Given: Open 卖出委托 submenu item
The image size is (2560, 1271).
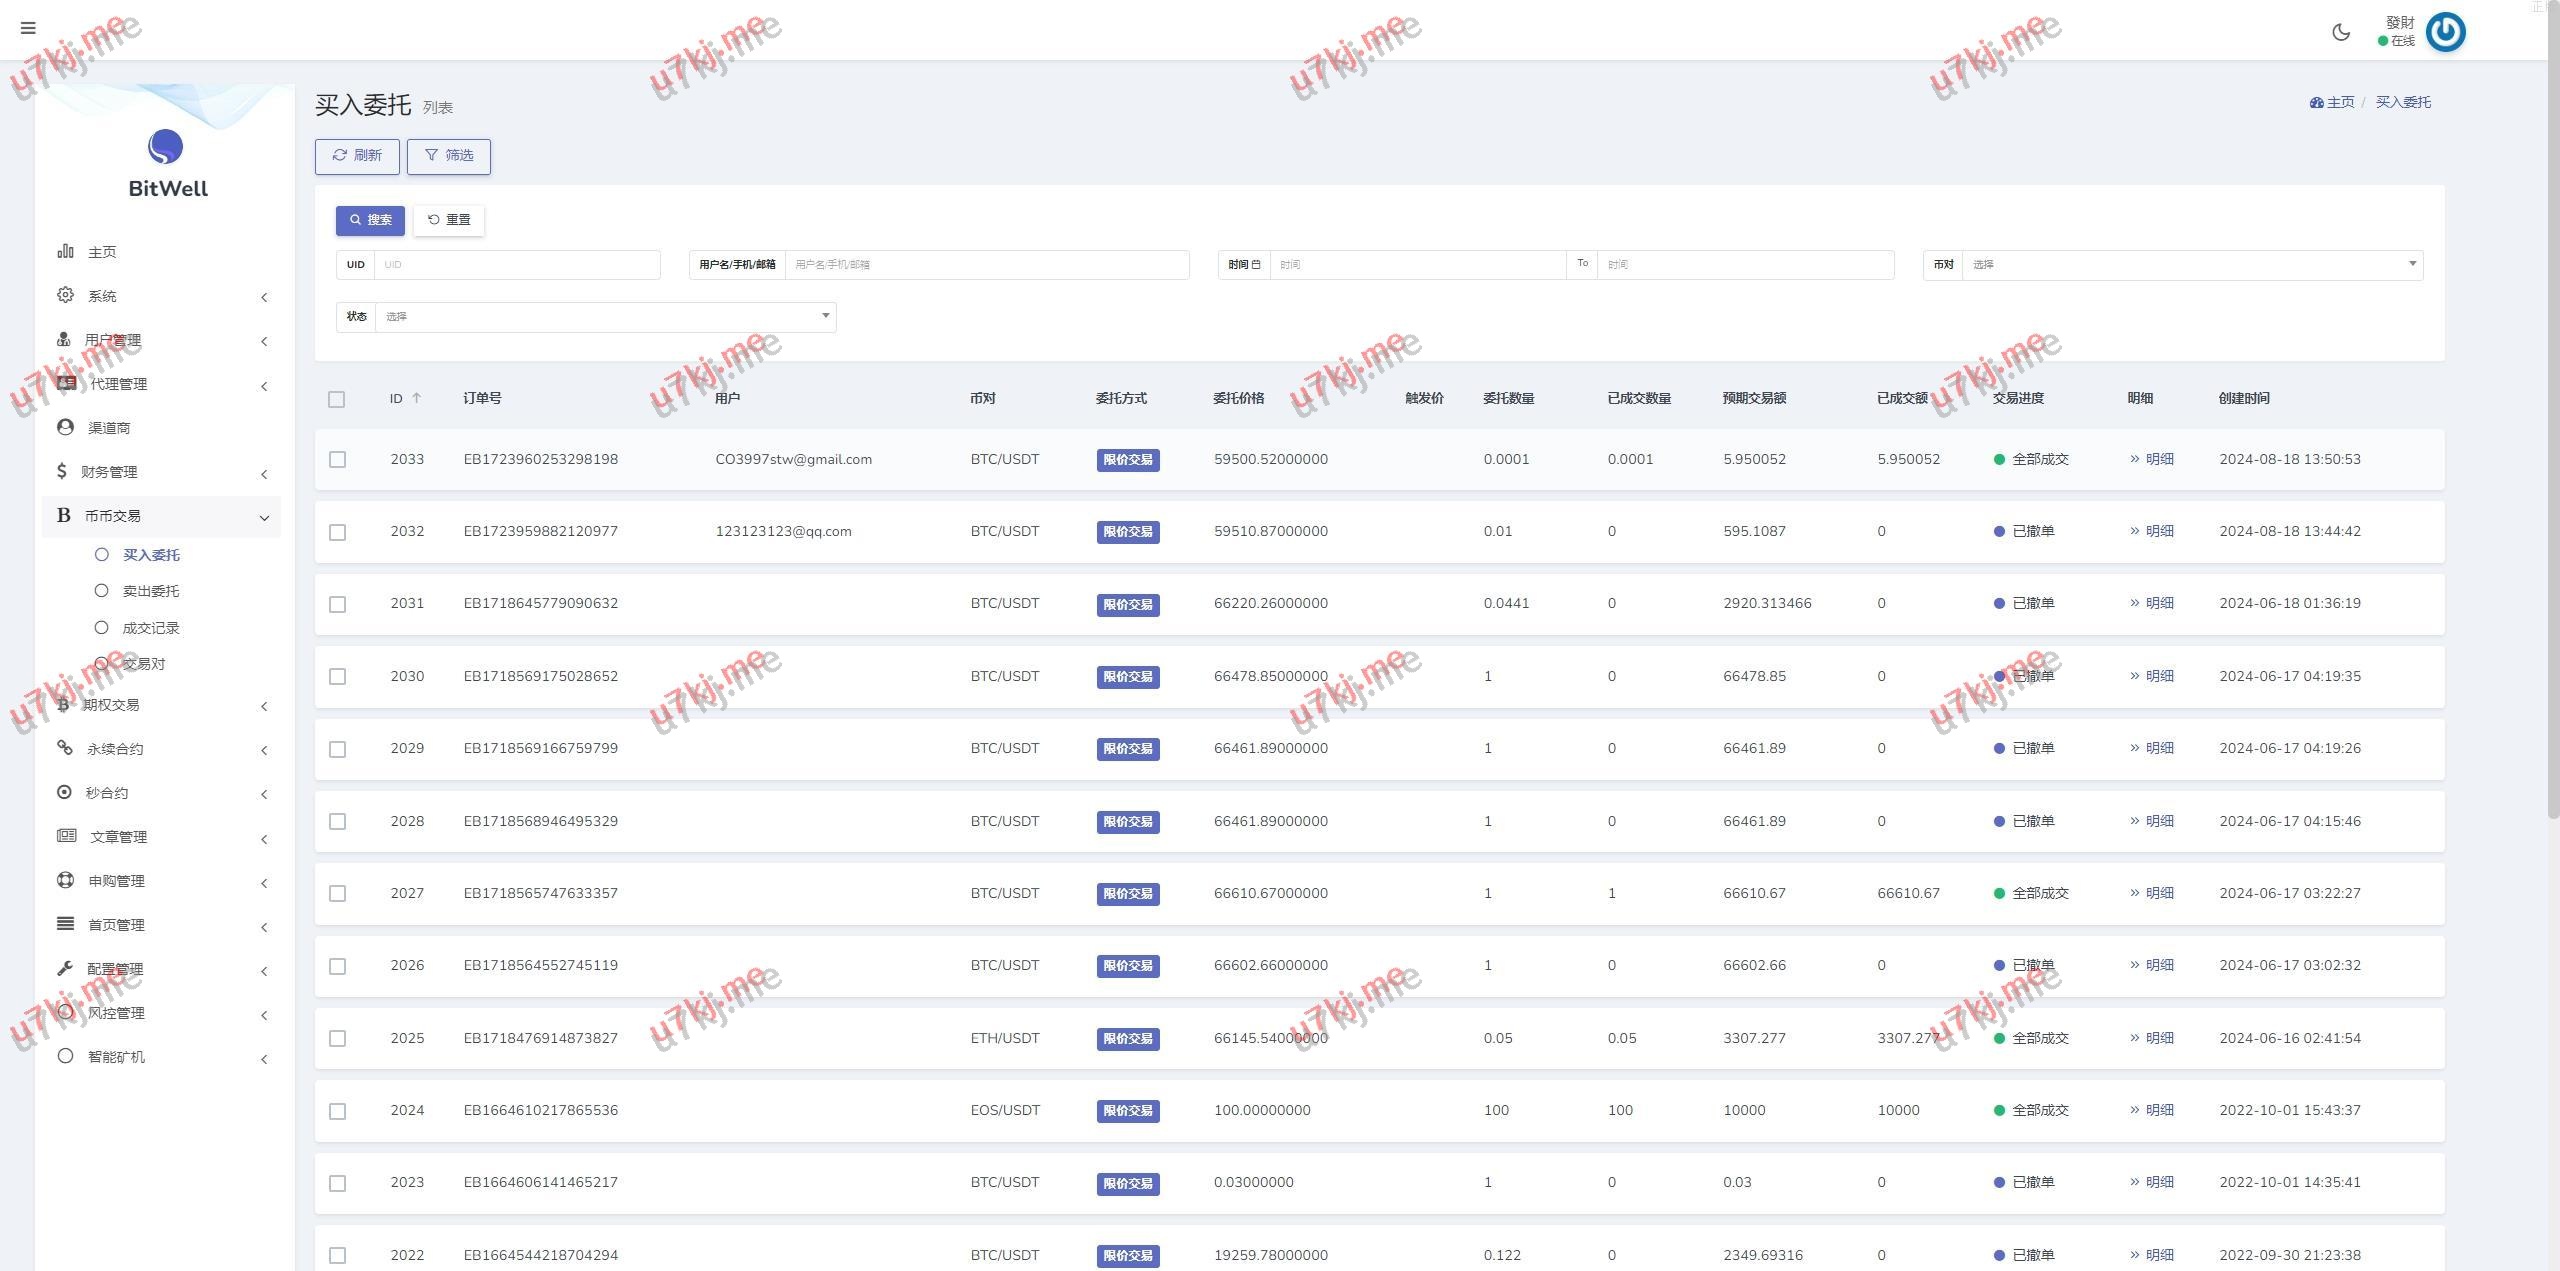Looking at the screenshot, I should coord(150,591).
